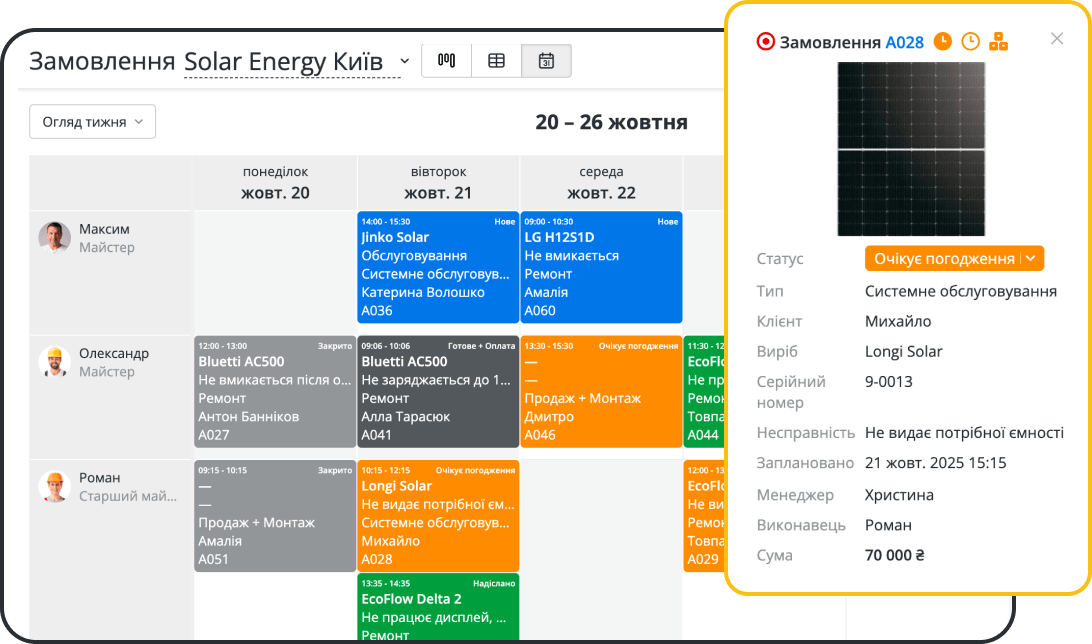Viewport: 1092px width, 644px height.
Task: Select the вівторок жовт. 21 column header
Action: click(438, 183)
